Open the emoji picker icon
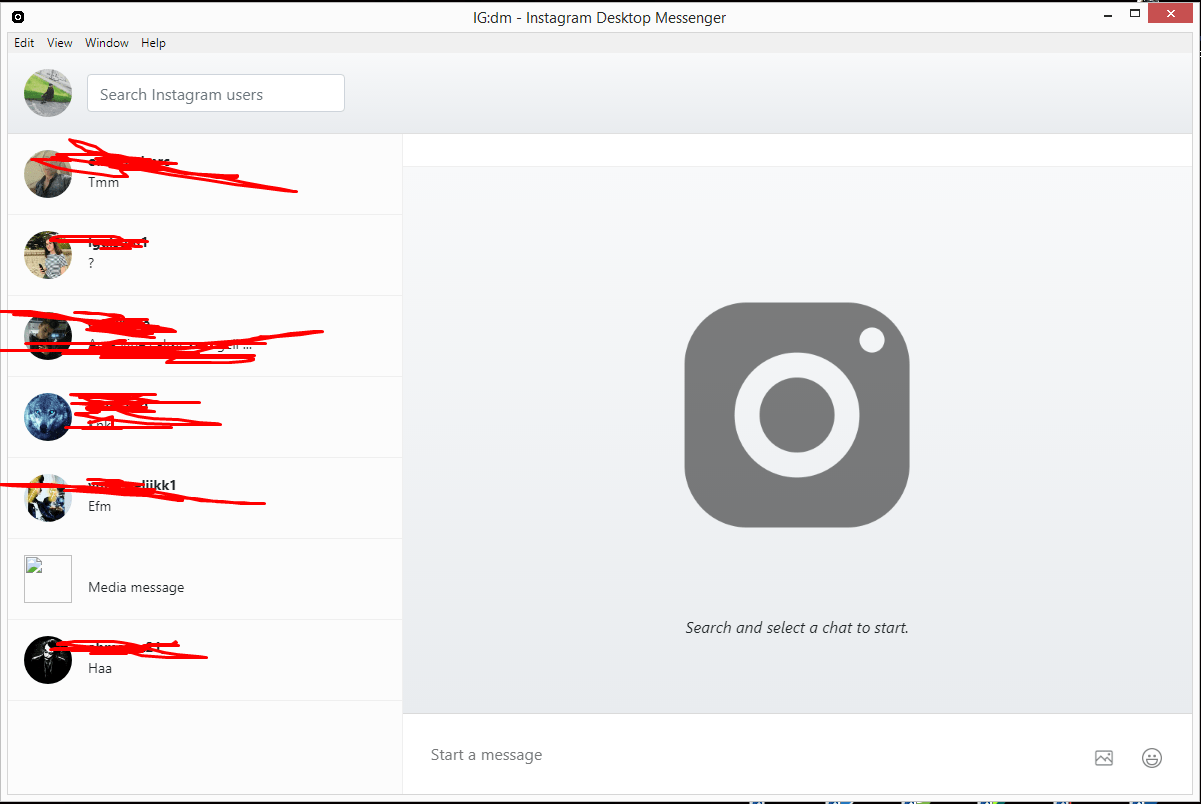This screenshot has height=804, width=1201. 1152,758
